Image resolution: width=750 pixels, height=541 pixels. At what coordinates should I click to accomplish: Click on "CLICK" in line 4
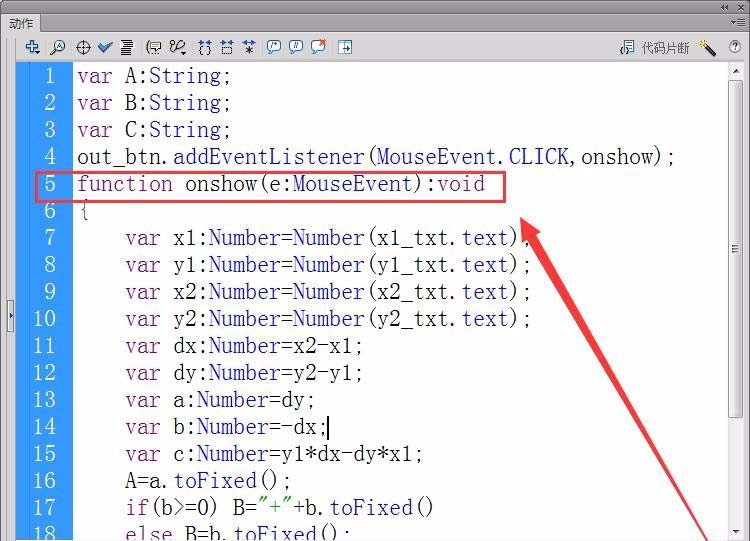[539, 156]
